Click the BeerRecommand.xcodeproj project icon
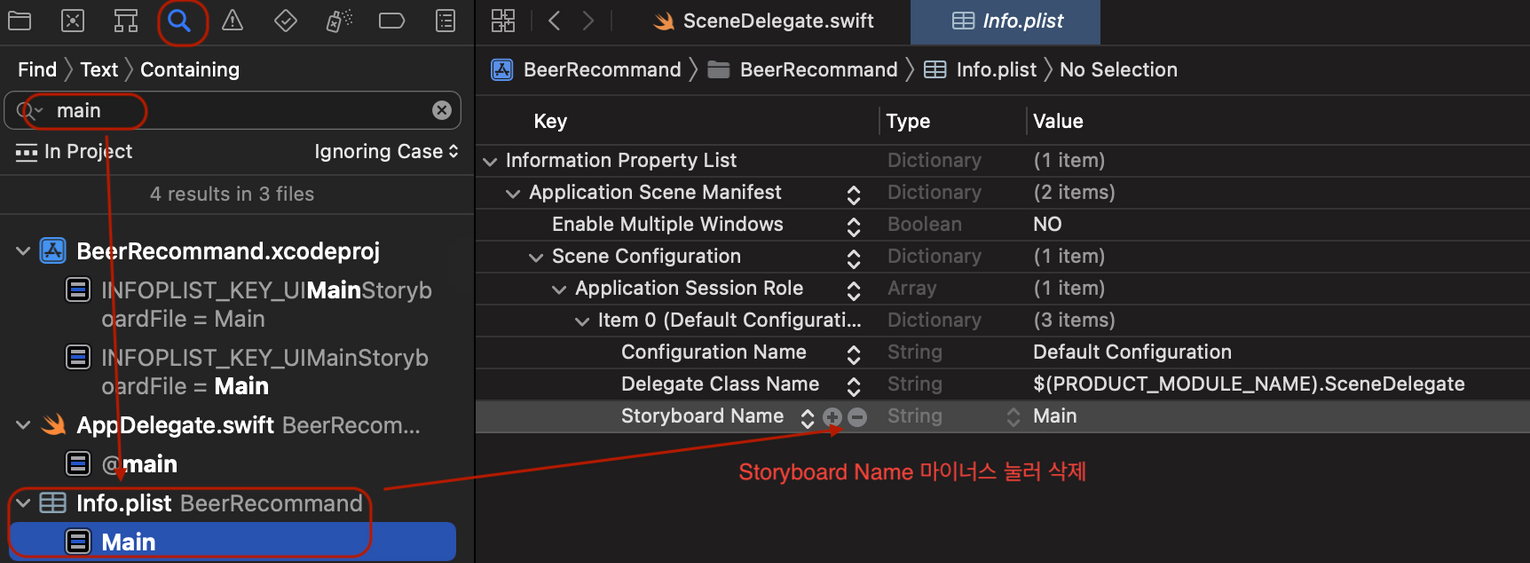The image size is (1530, 563). pos(53,251)
